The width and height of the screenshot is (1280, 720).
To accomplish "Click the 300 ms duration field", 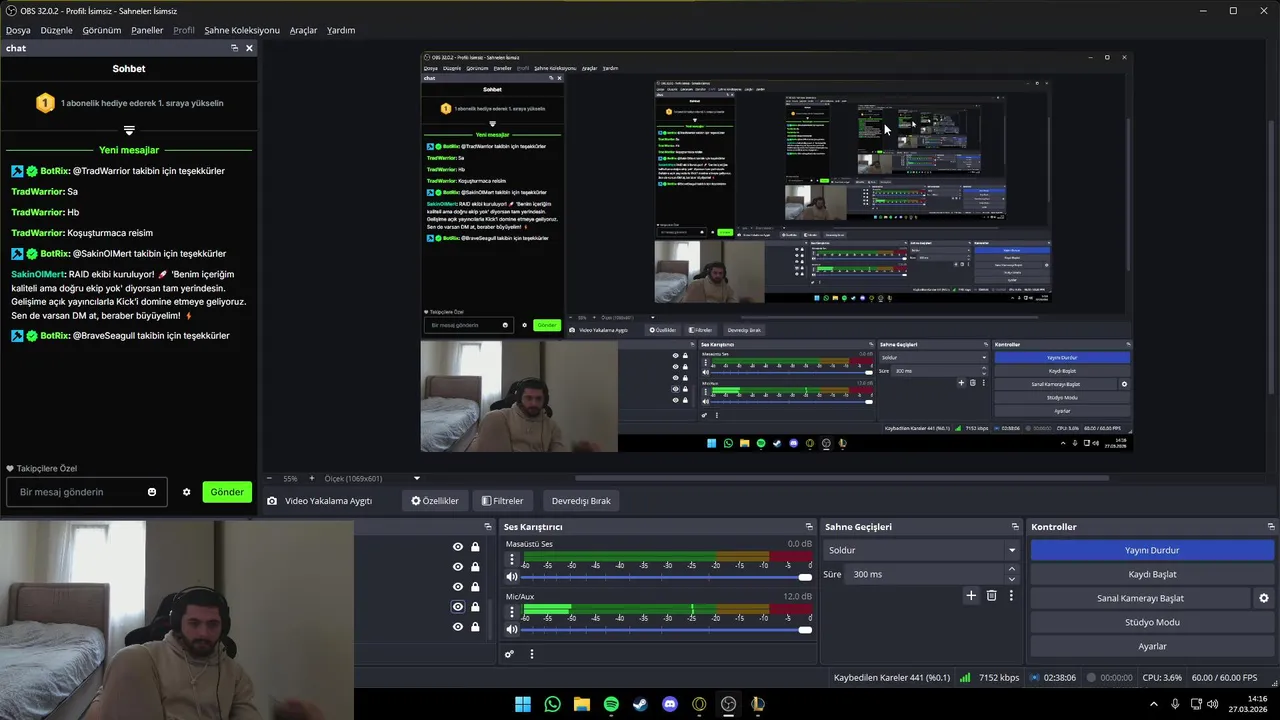I will tap(925, 574).
